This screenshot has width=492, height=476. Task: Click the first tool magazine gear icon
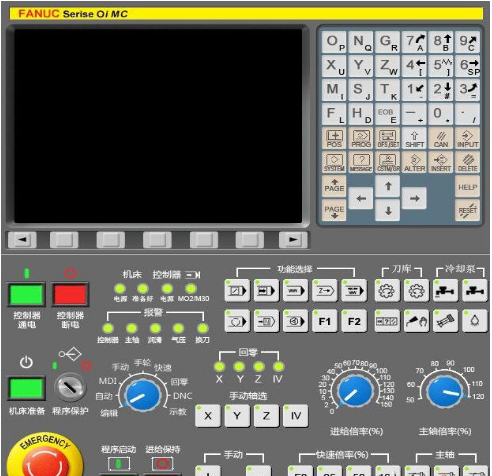[x=387, y=291]
